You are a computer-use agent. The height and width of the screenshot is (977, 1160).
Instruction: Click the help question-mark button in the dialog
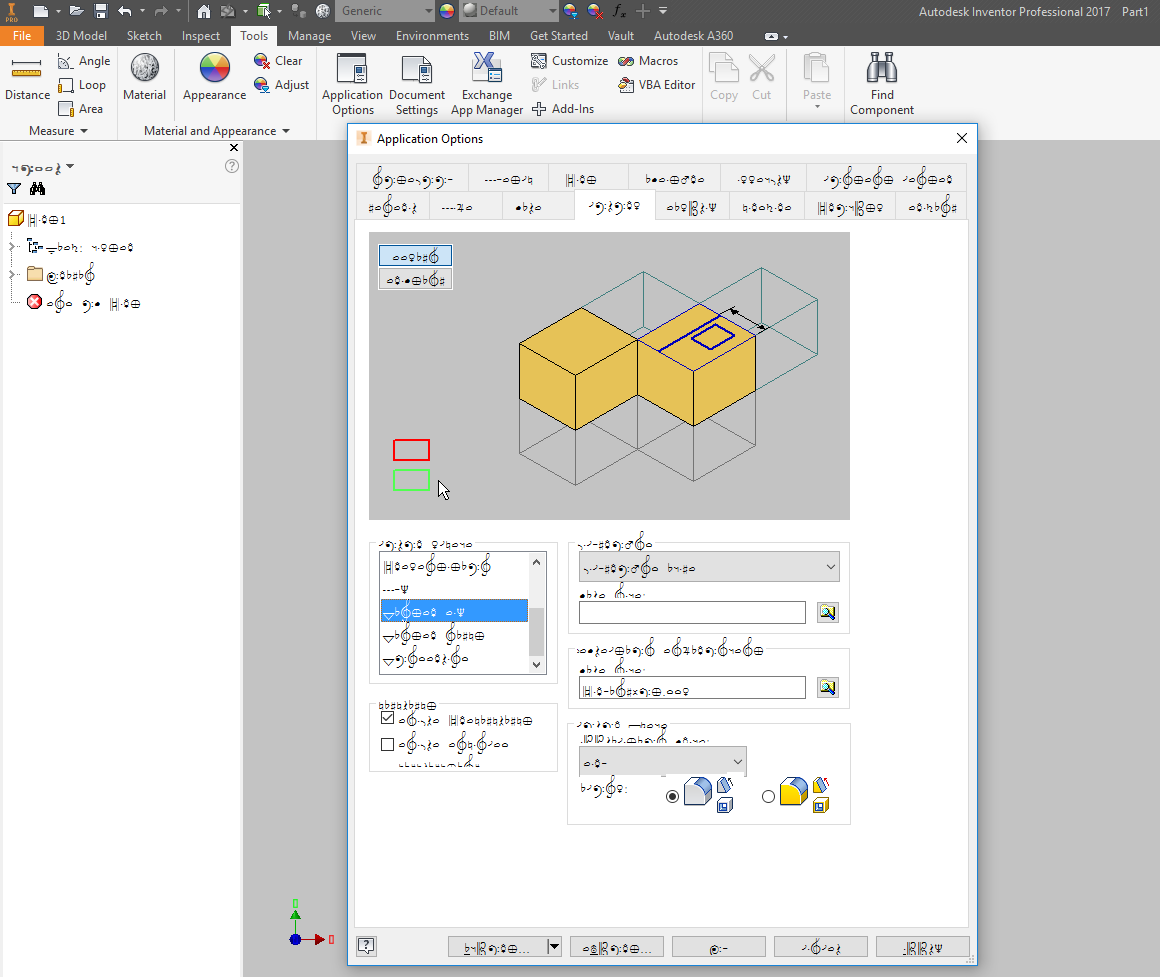[x=366, y=945]
